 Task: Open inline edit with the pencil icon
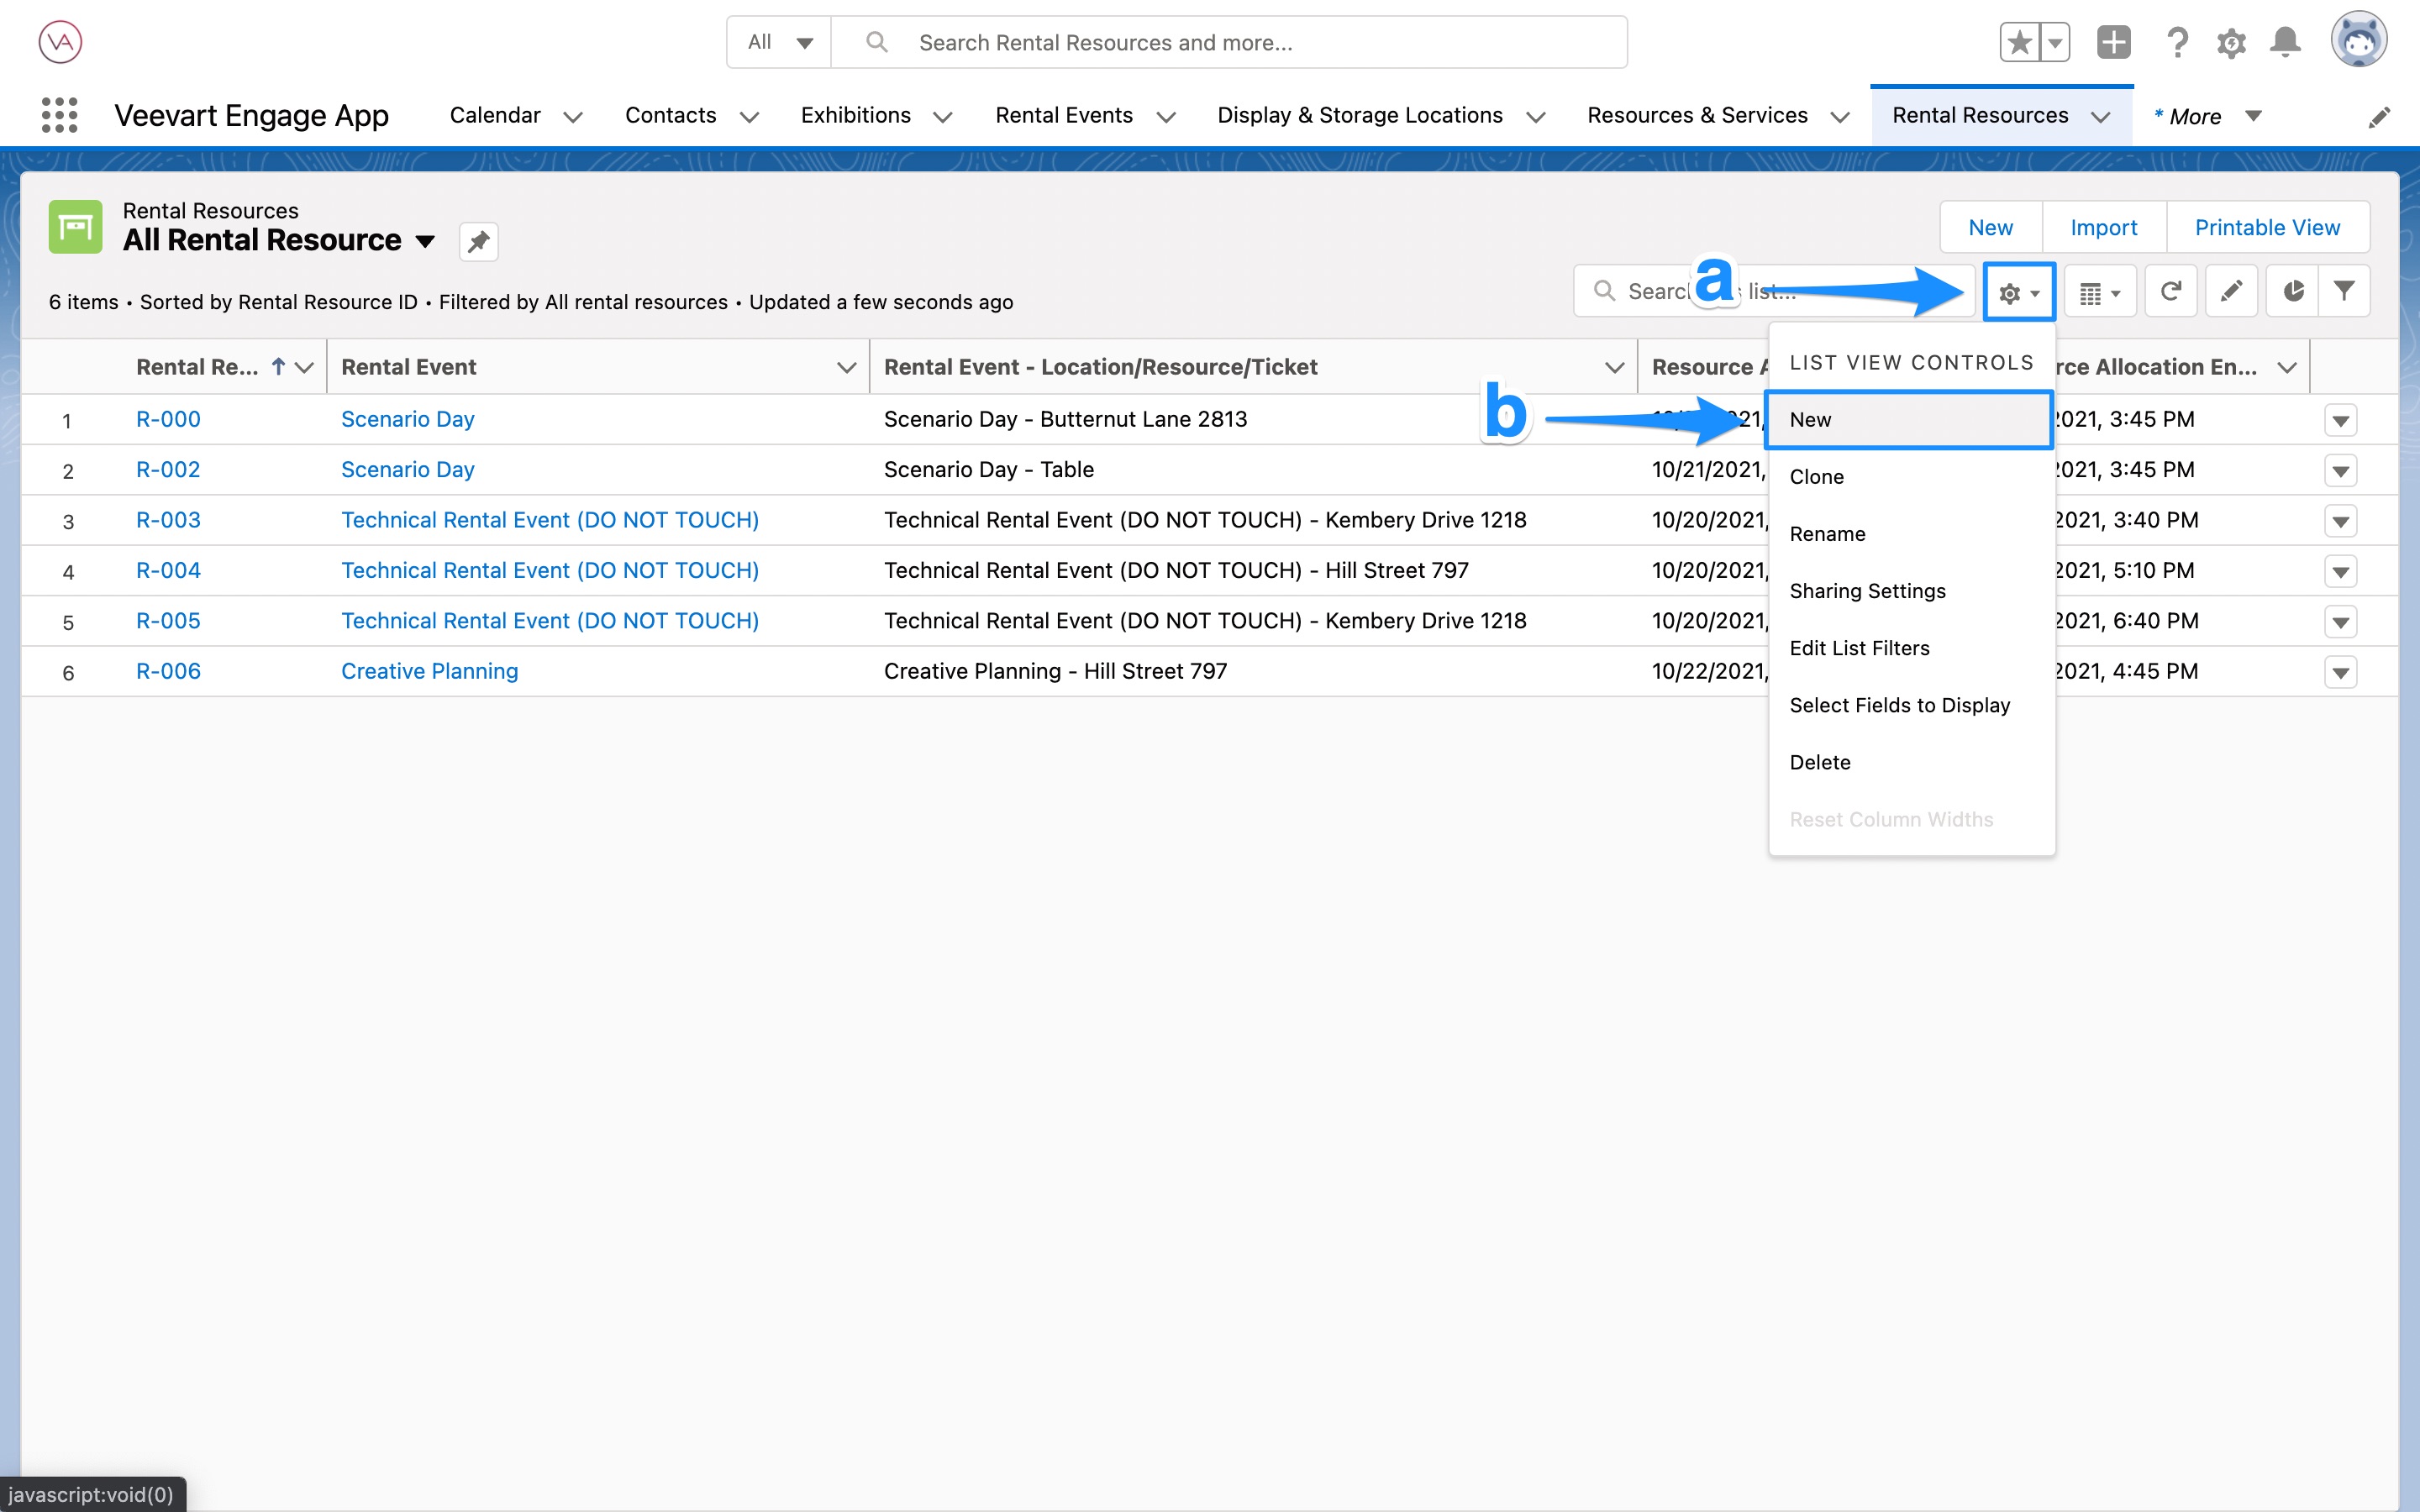2232,291
